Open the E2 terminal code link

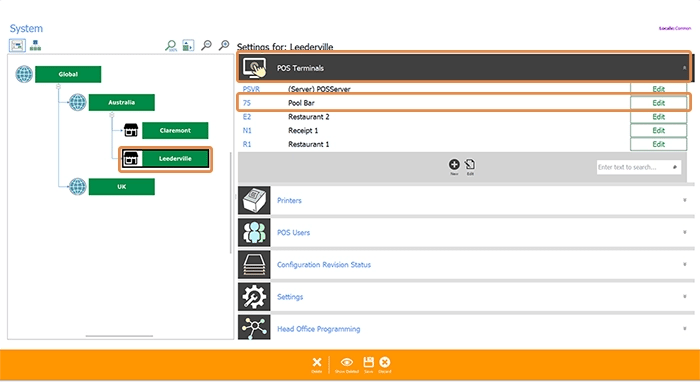[x=247, y=116]
